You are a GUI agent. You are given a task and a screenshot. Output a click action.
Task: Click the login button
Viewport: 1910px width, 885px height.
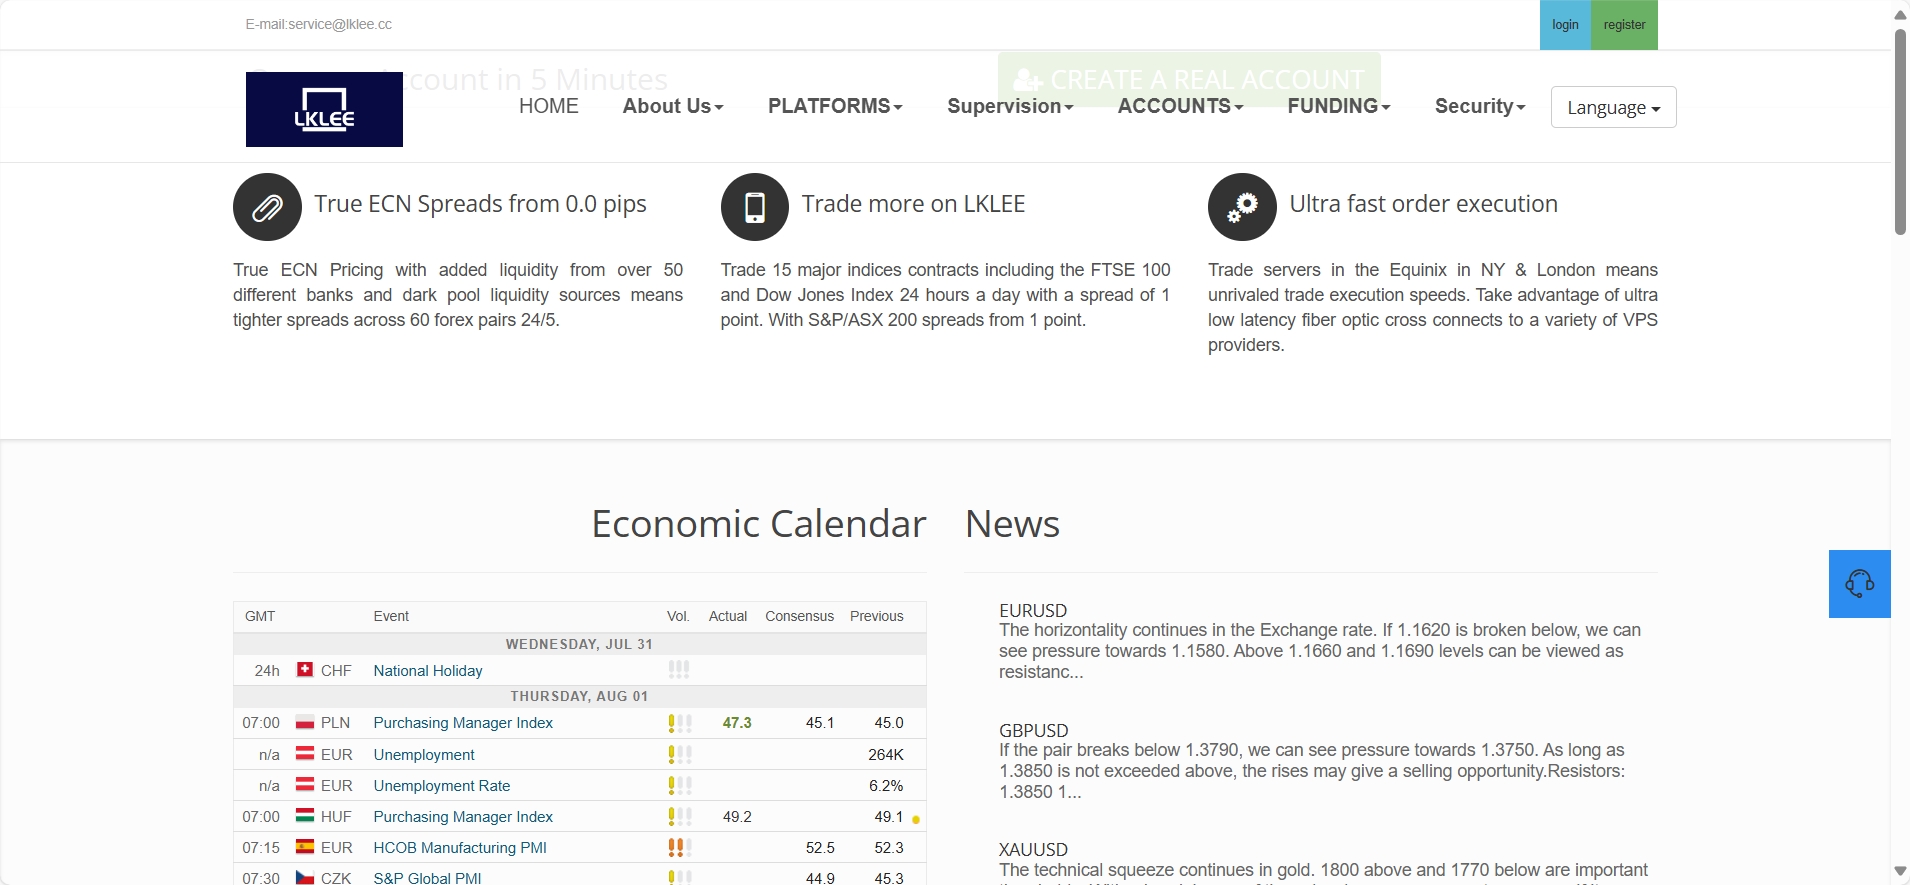(1565, 25)
